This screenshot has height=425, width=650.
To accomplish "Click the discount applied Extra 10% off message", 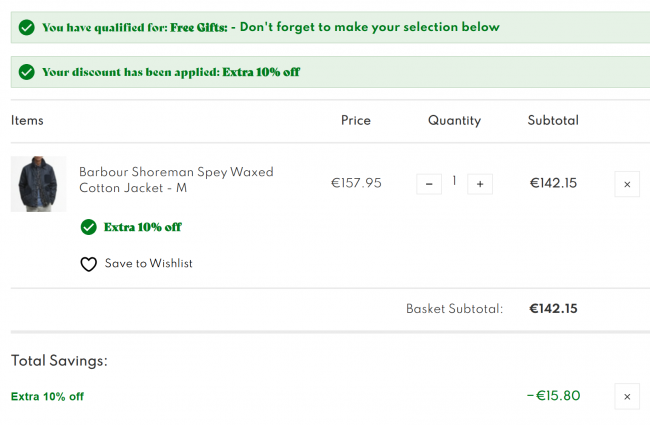I will coord(171,72).
